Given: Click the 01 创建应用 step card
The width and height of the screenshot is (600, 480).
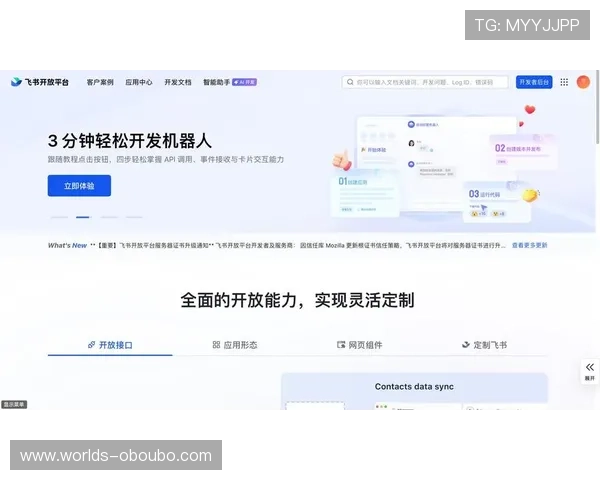Looking at the screenshot, I should pos(364,194).
